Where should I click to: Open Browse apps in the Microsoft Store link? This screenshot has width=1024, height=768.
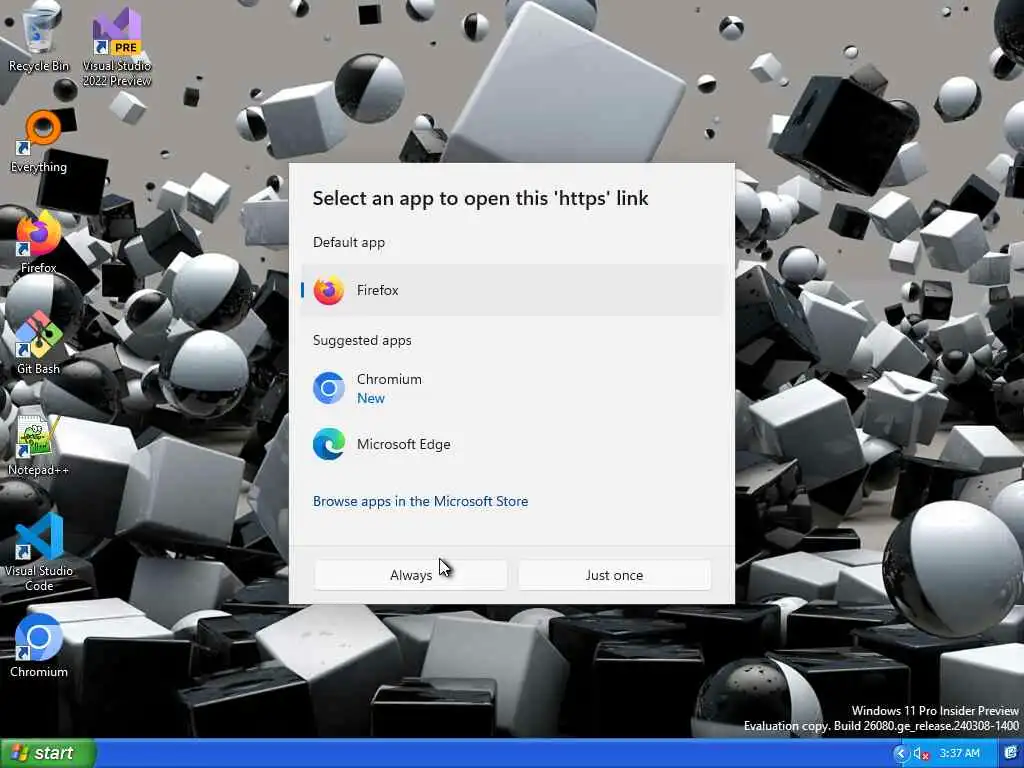click(421, 502)
